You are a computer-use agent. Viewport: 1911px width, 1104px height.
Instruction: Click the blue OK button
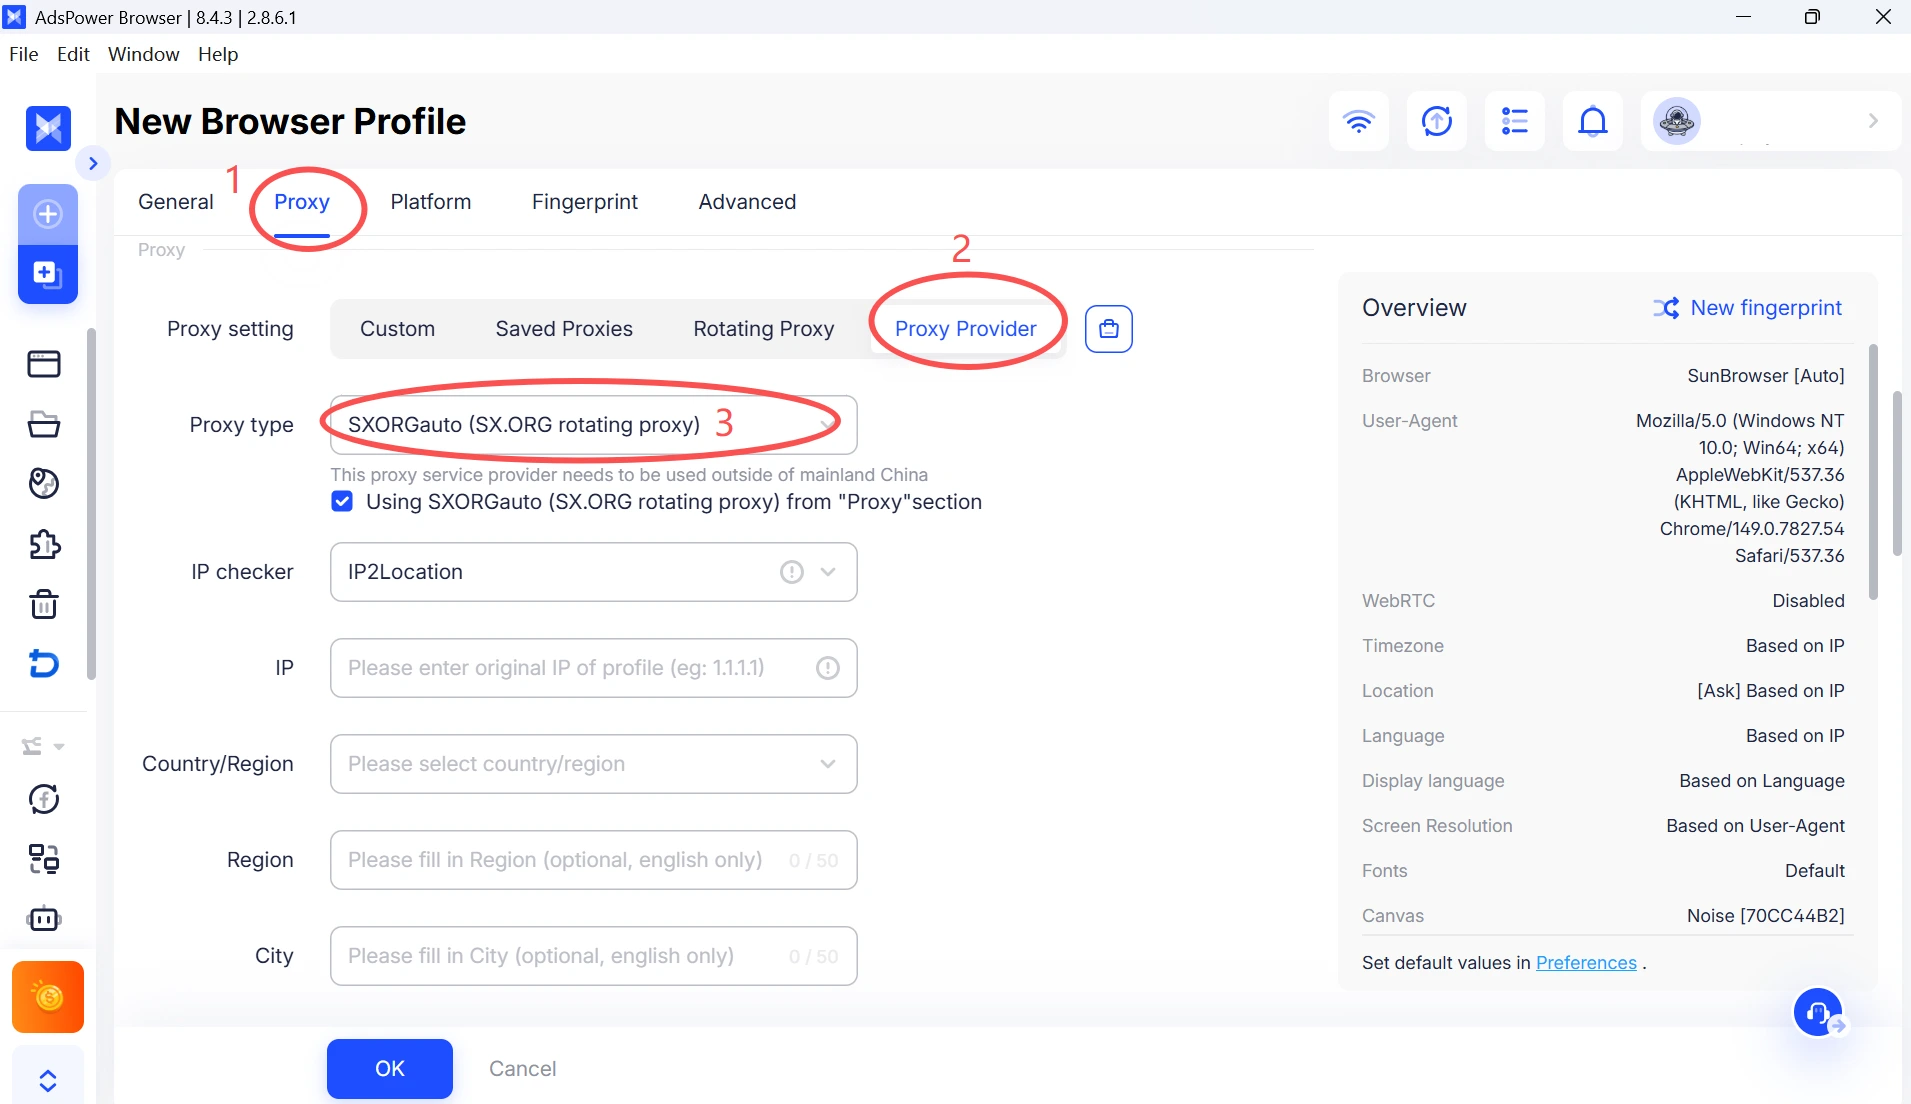point(390,1068)
